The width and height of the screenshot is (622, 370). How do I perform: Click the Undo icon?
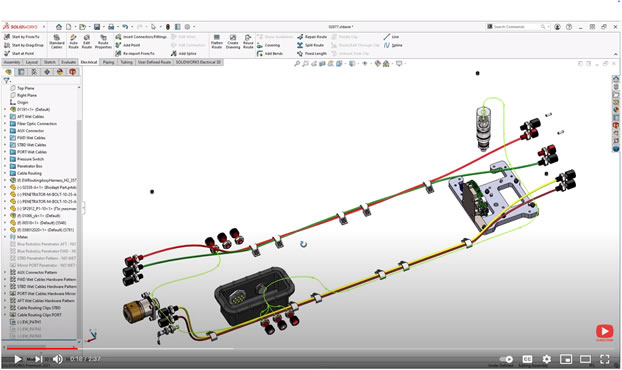pos(125,27)
